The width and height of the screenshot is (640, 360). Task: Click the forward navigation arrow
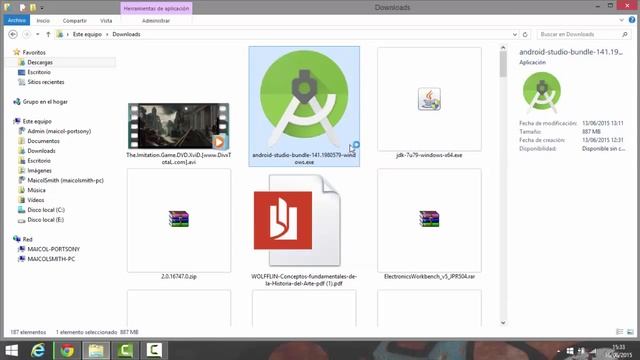point(27,34)
